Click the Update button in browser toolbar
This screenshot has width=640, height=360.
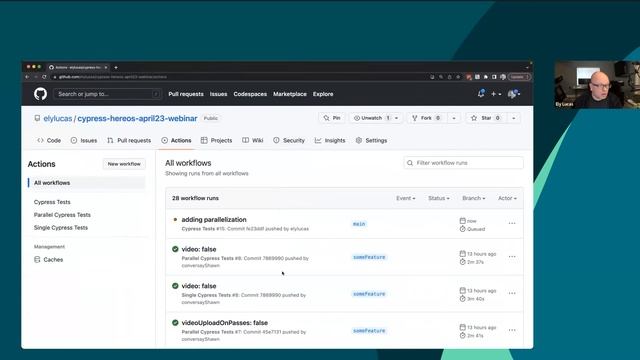point(519,77)
